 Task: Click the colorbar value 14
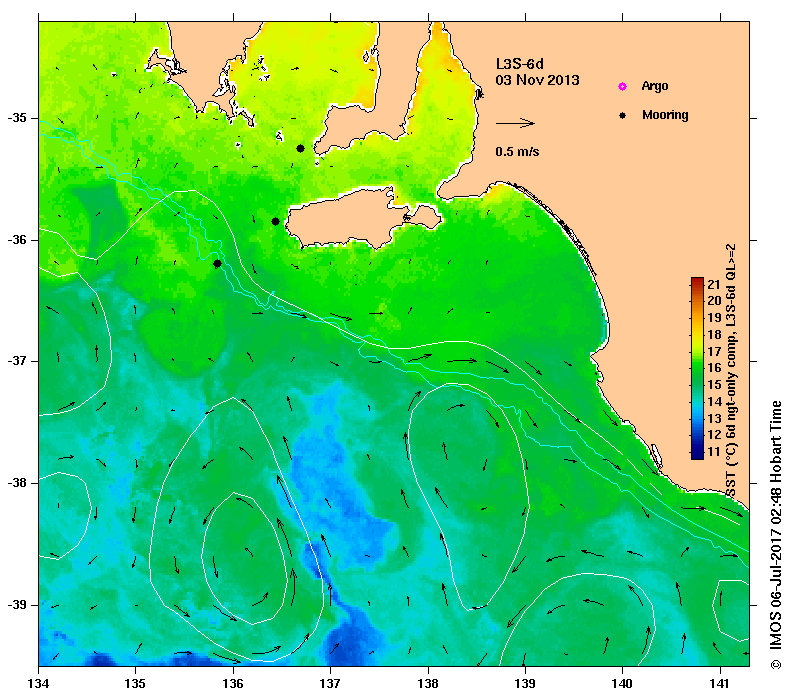point(714,402)
